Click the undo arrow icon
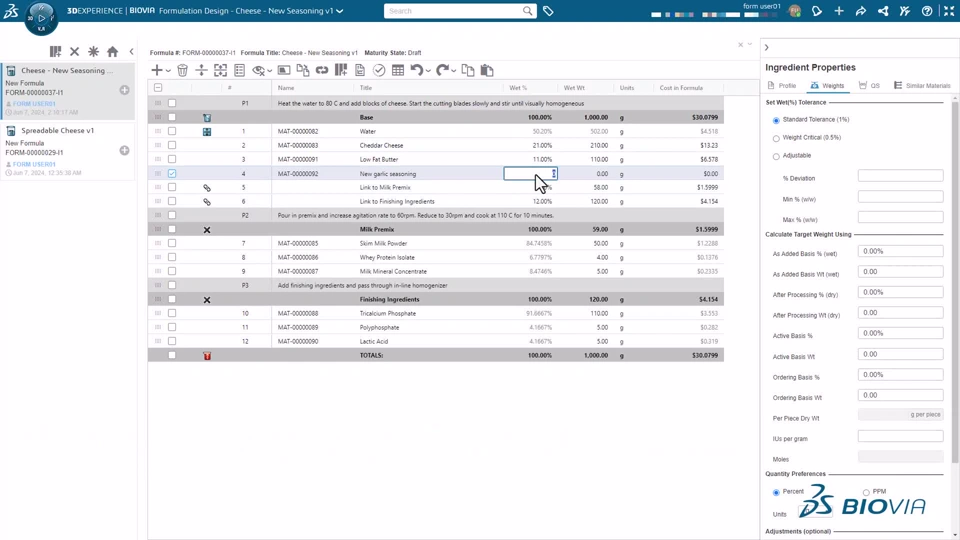This screenshot has height=540, width=960. click(417, 70)
